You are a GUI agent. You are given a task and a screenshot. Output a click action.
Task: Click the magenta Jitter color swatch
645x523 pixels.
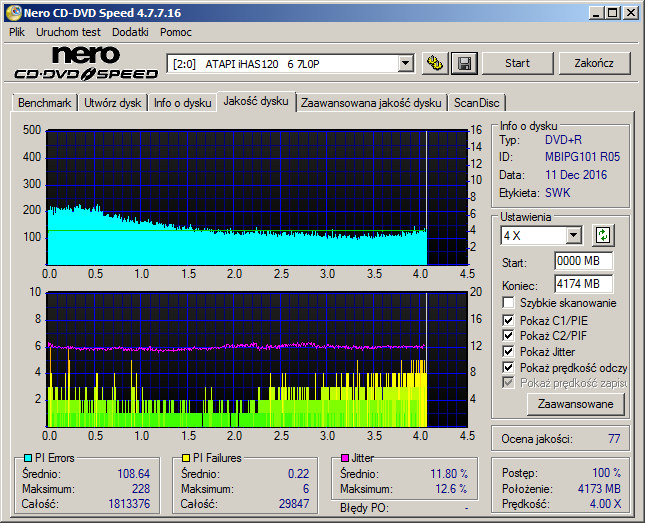pyautogui.click(x=345, y=458)
